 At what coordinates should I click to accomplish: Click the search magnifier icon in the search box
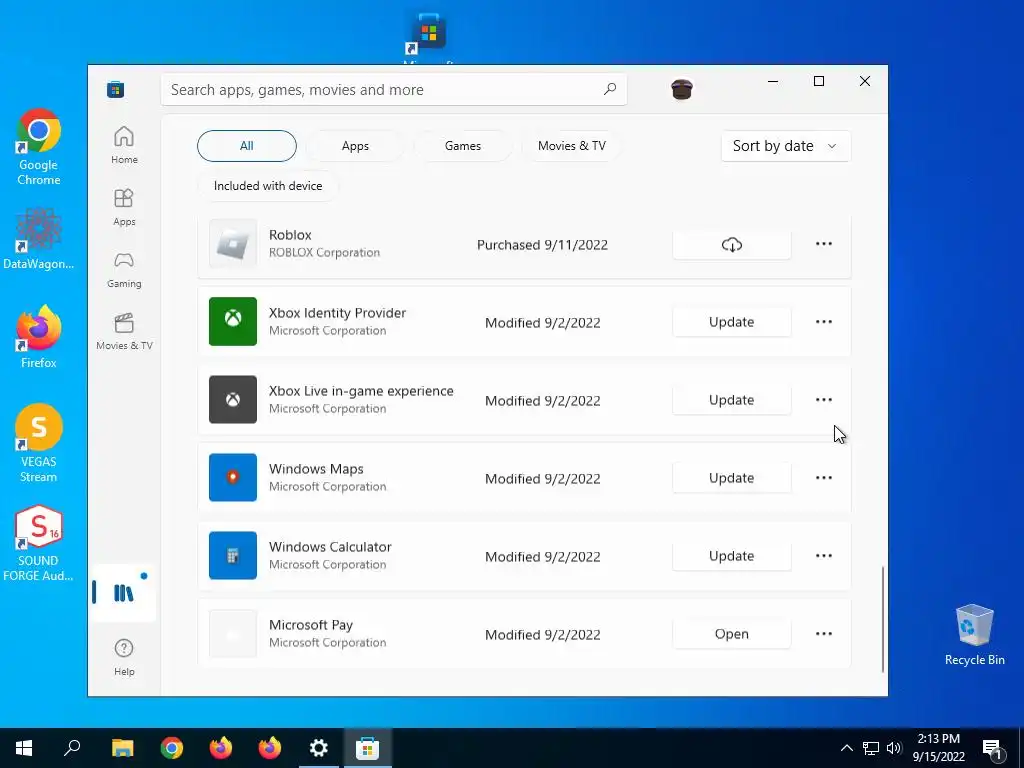pyautogui.click(x=609, y=89)
